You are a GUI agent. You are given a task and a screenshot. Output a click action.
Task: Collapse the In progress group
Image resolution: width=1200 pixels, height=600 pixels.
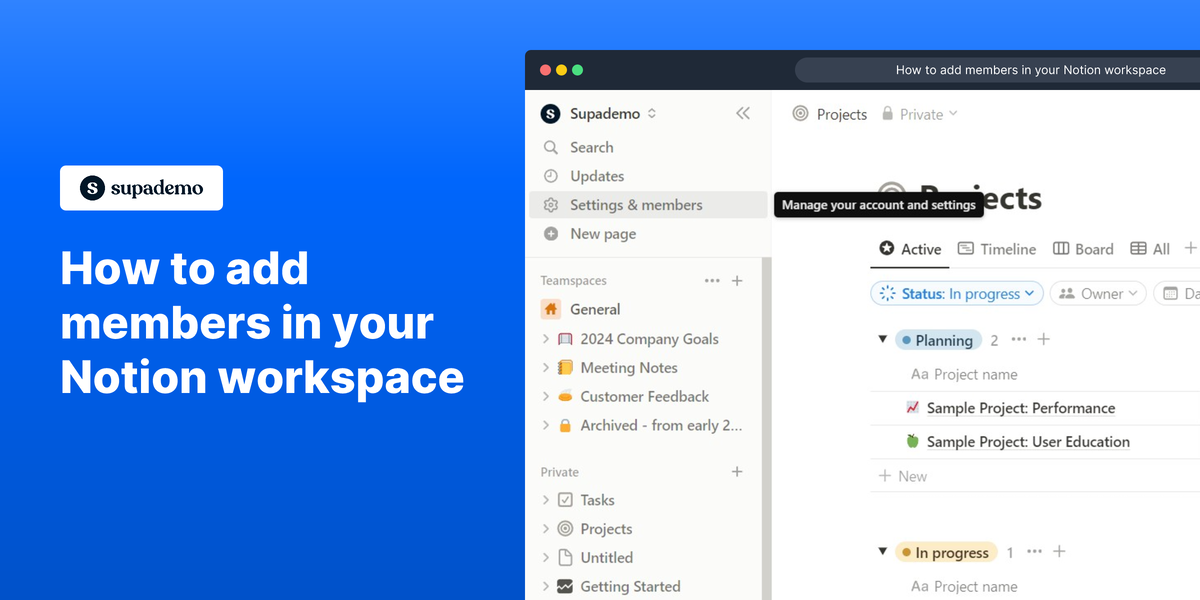coord(882,551)
